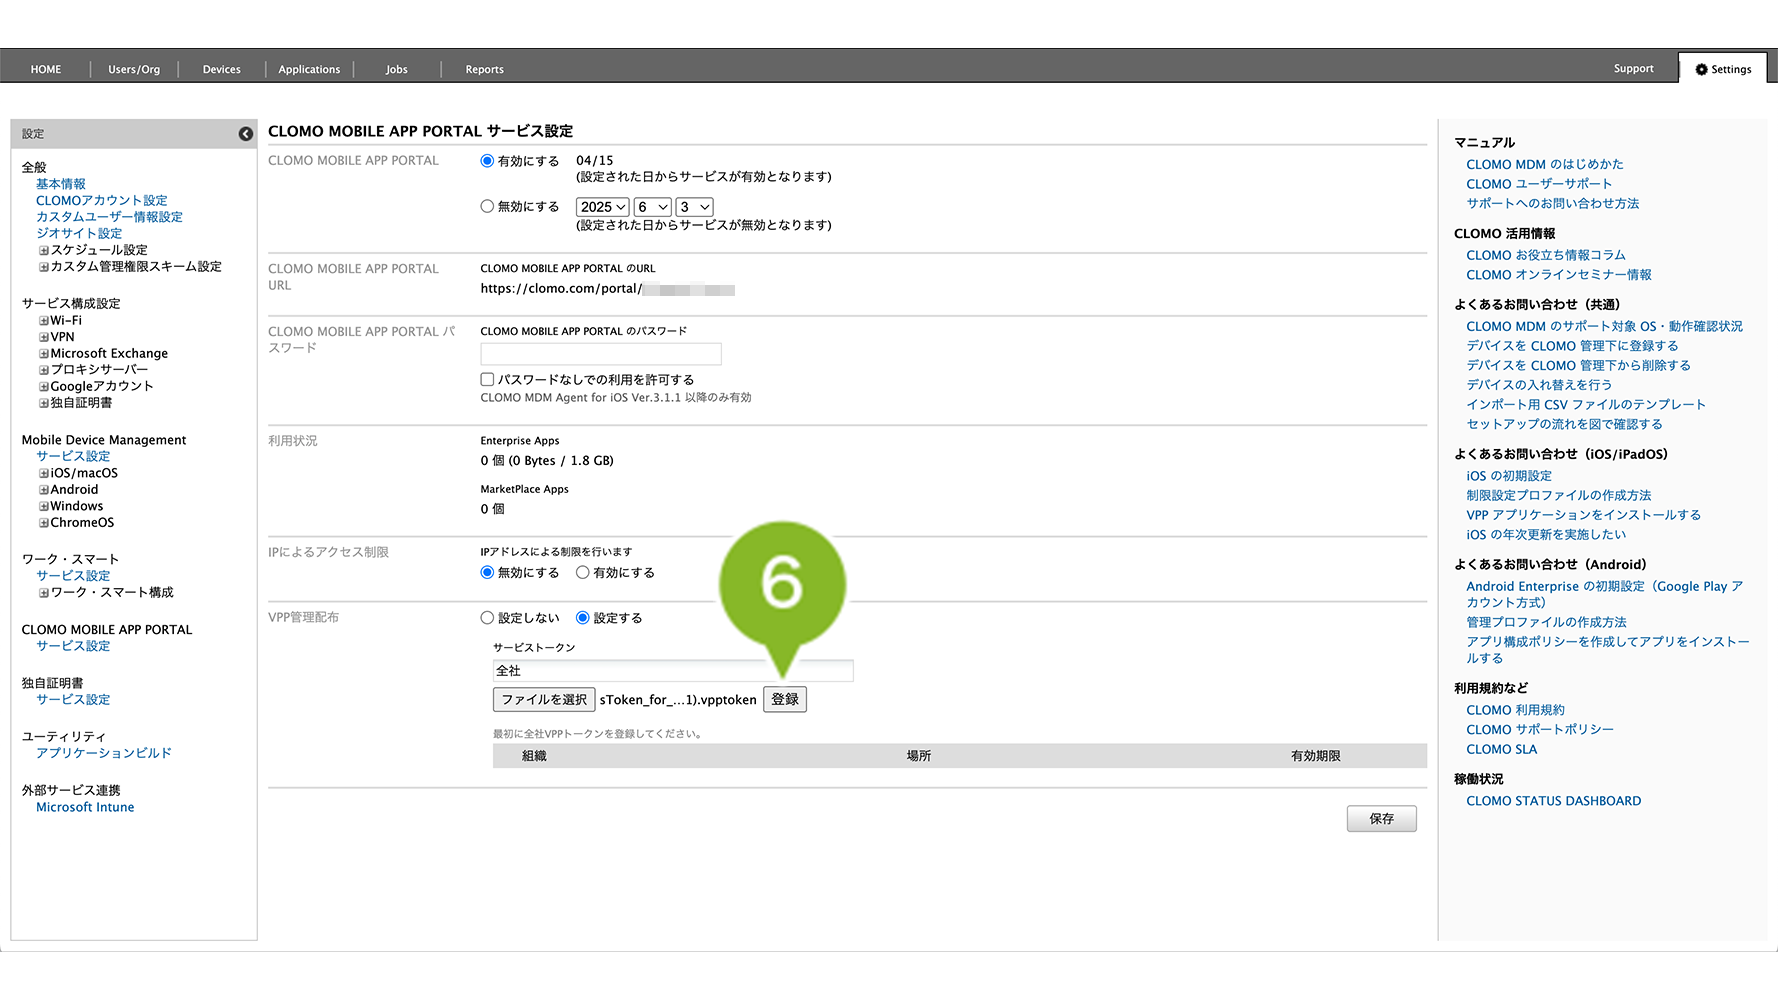This screenshot has width=1778, height=1000.
Task: Open カスタムユーザー情報設定 link
Action: [x=109, y=217]
